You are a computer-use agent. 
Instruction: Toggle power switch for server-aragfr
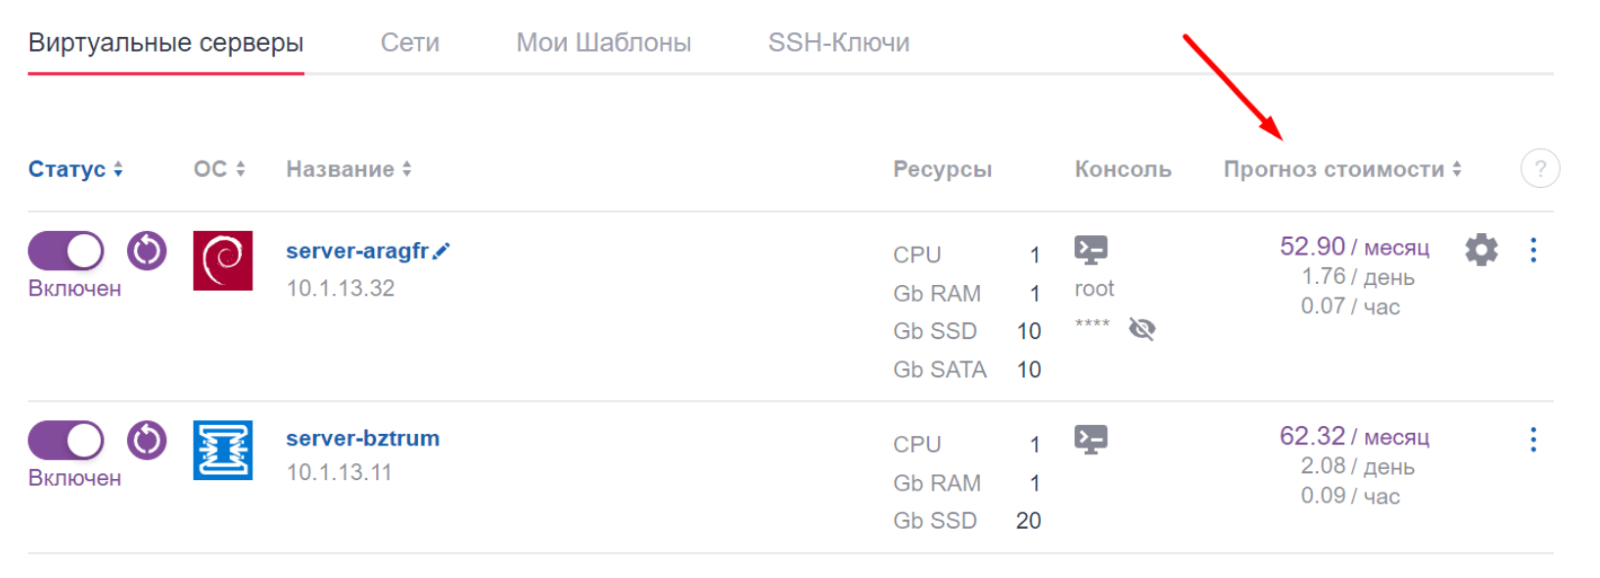66,251
